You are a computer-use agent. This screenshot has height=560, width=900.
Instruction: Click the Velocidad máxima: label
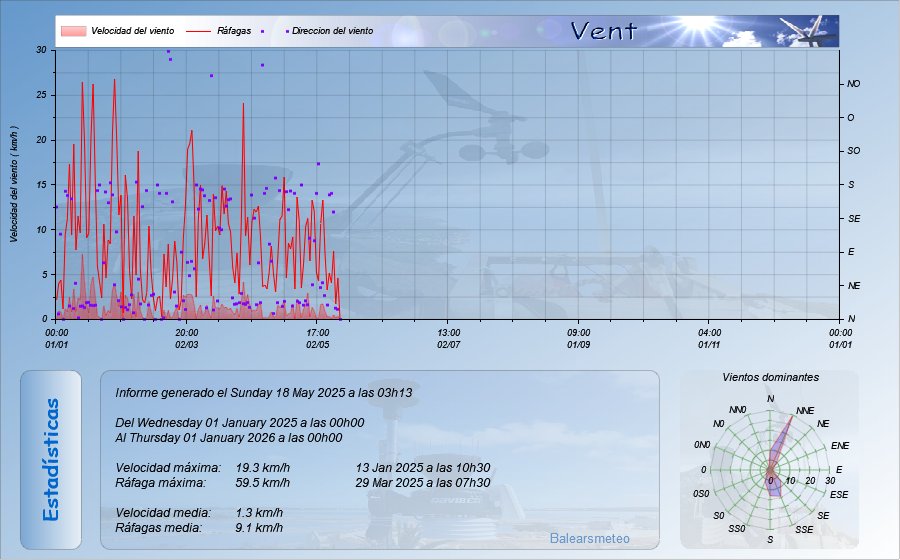[x=168, y=468]
